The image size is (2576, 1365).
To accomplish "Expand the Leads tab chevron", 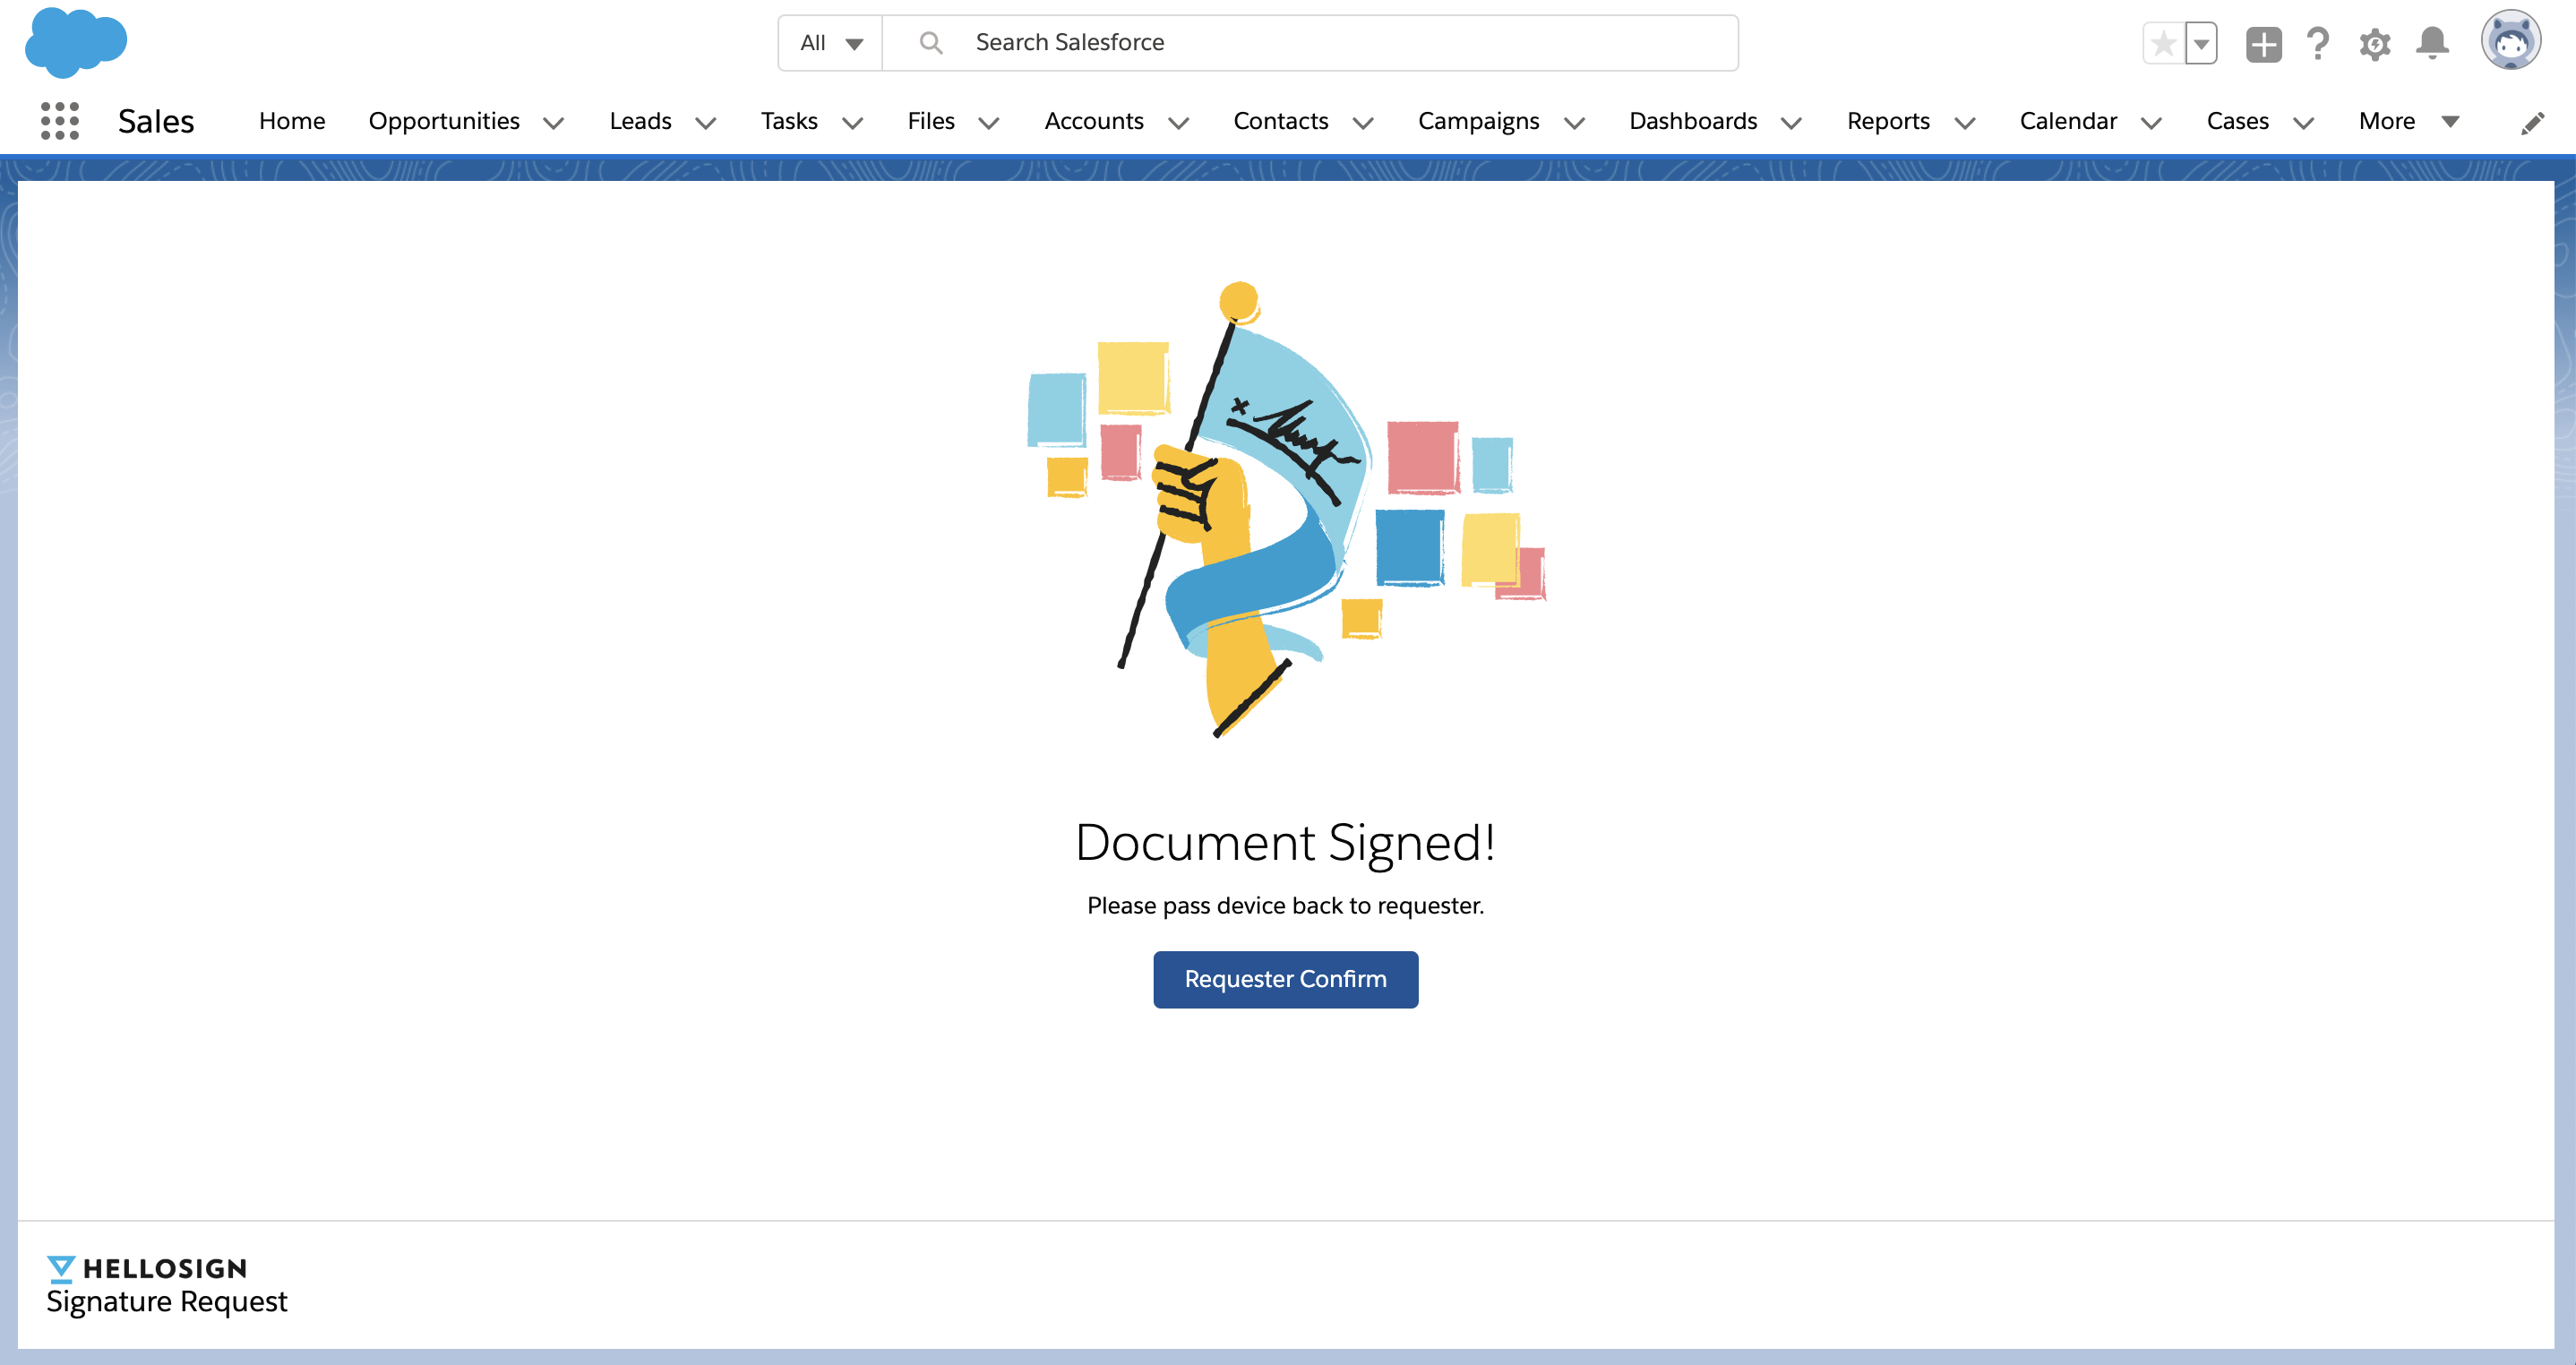I will coord(706,122).
